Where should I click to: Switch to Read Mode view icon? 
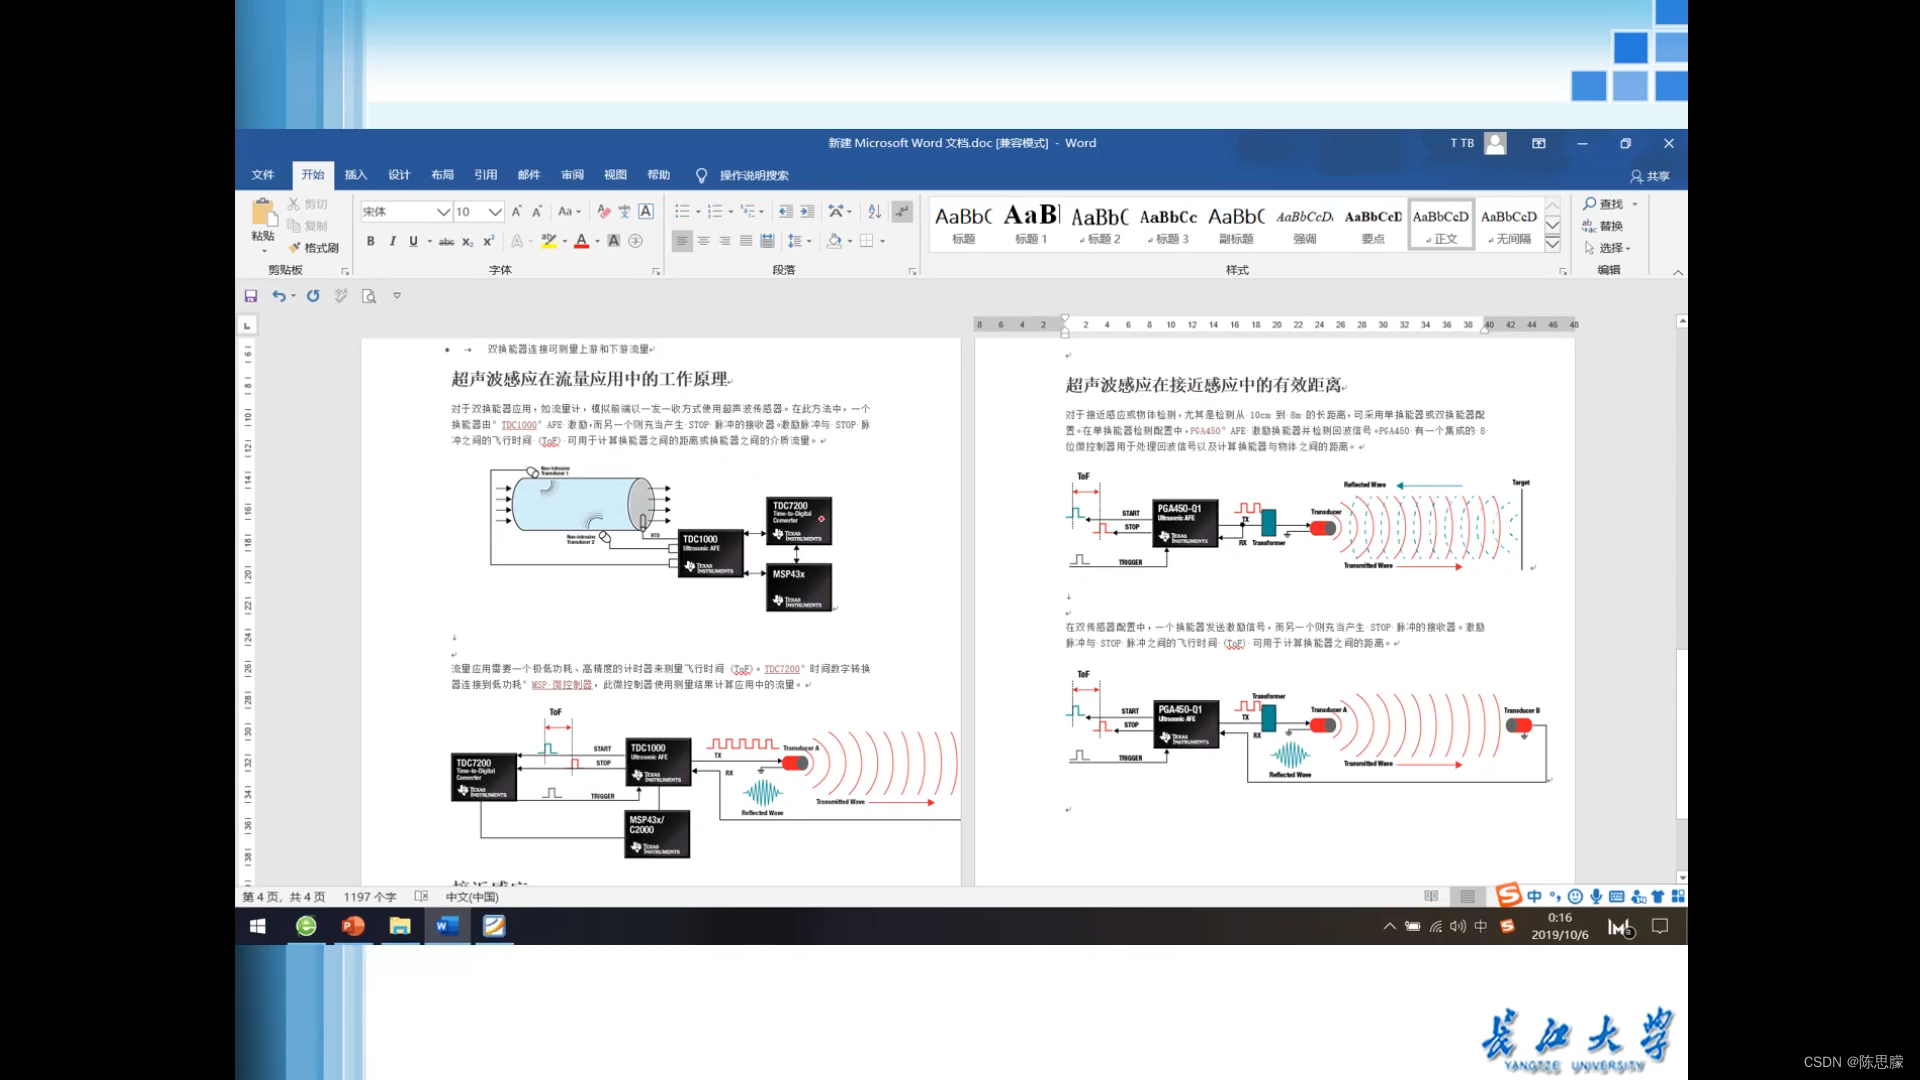(x=1431, y=897)
